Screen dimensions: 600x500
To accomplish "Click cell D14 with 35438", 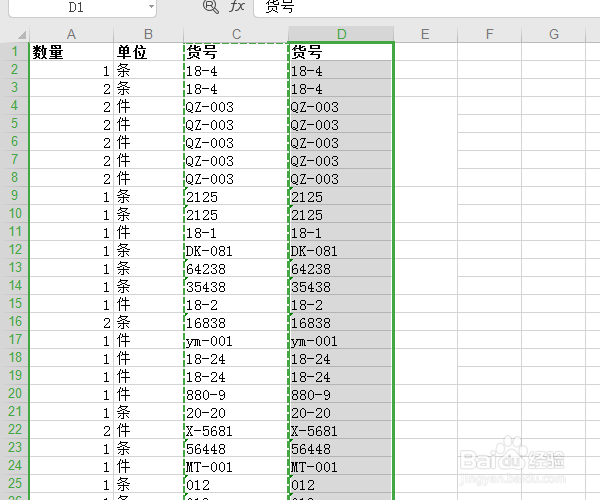I will click(x=341, y=286).
